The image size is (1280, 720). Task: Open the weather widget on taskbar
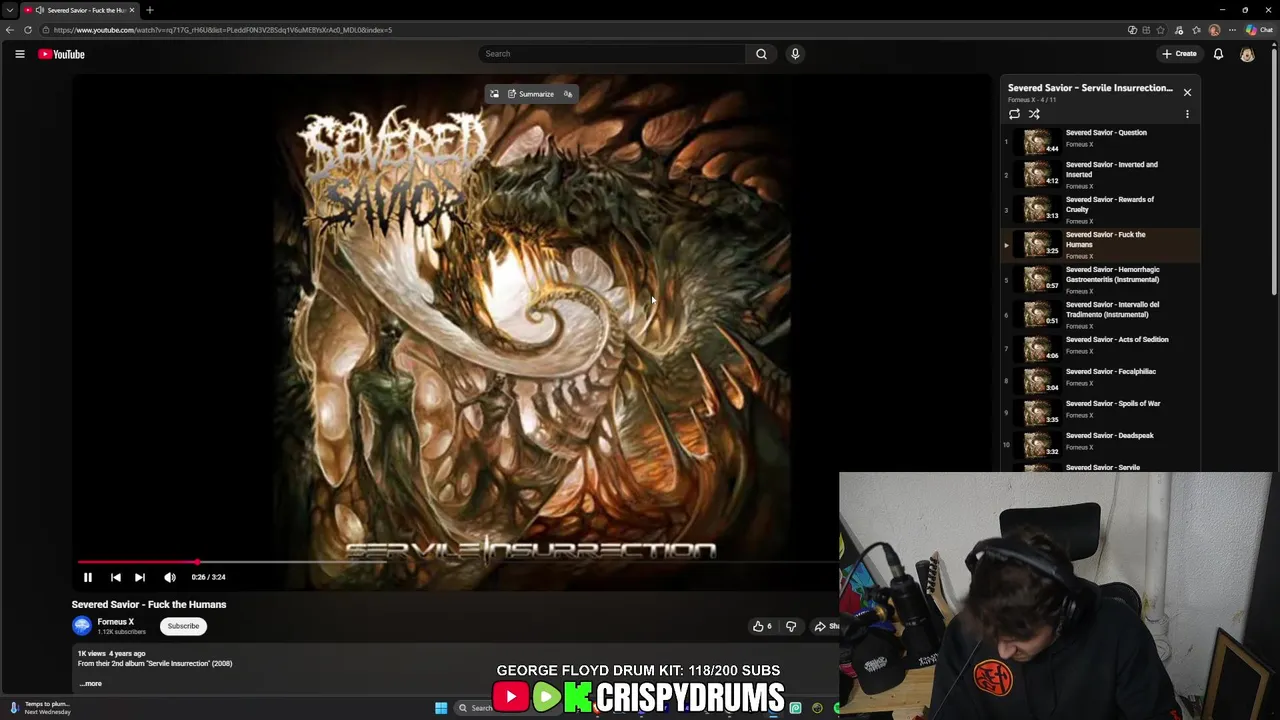point(40,707)
